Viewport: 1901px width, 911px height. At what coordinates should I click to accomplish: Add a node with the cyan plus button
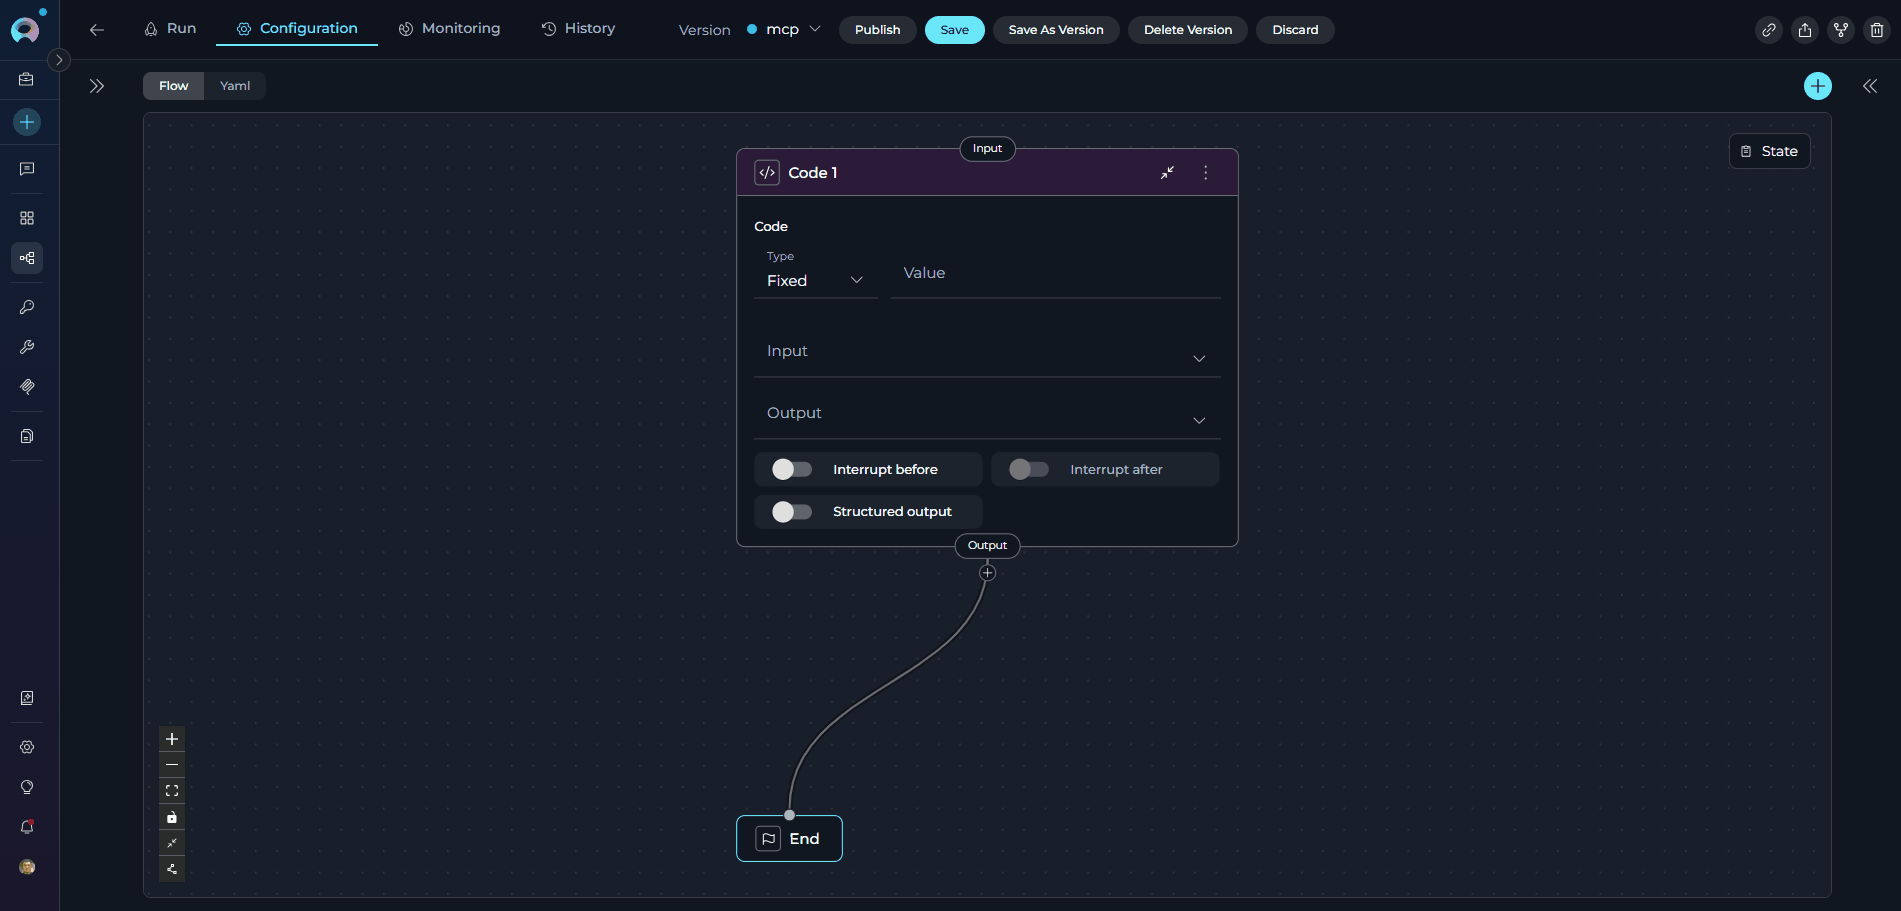pyautogui.click(x=1817, y=86)
